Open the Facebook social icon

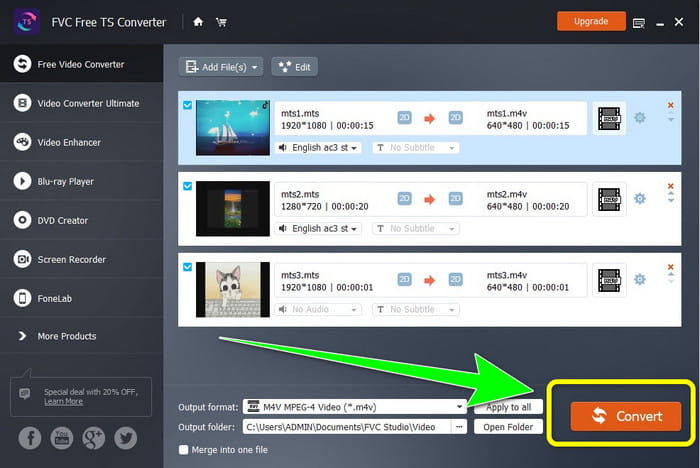coord(30,438)
